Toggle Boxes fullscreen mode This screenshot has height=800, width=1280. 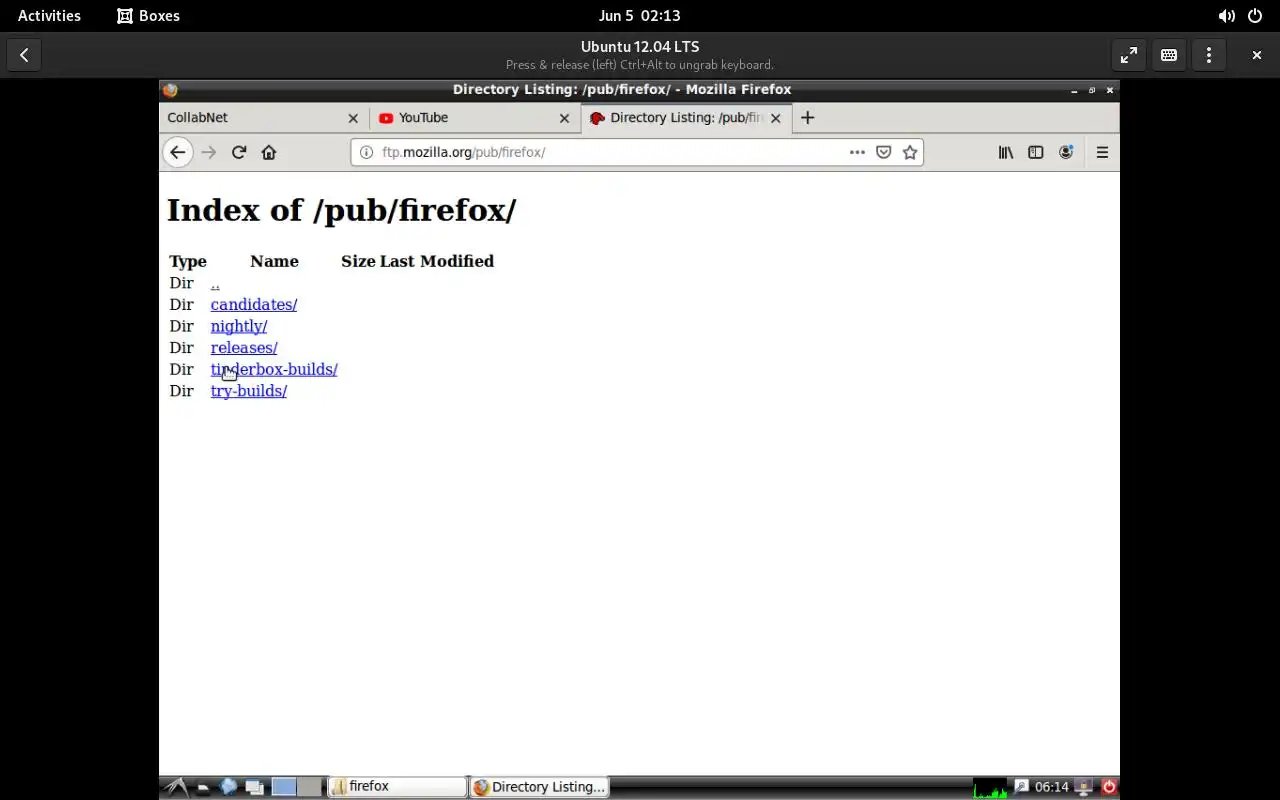click(x=1129, y=55)
